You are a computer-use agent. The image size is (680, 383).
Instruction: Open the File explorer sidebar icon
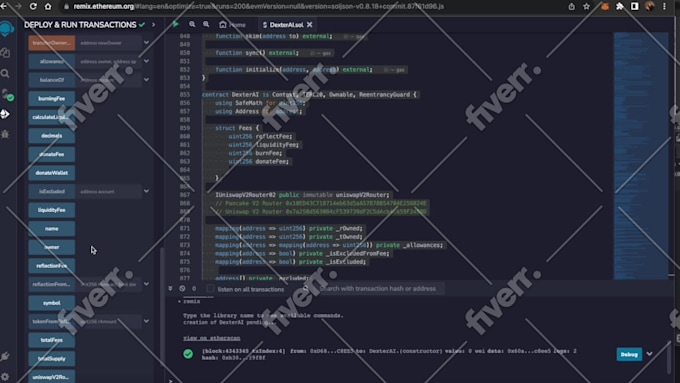pyautogui.click(x=5, y=53)
